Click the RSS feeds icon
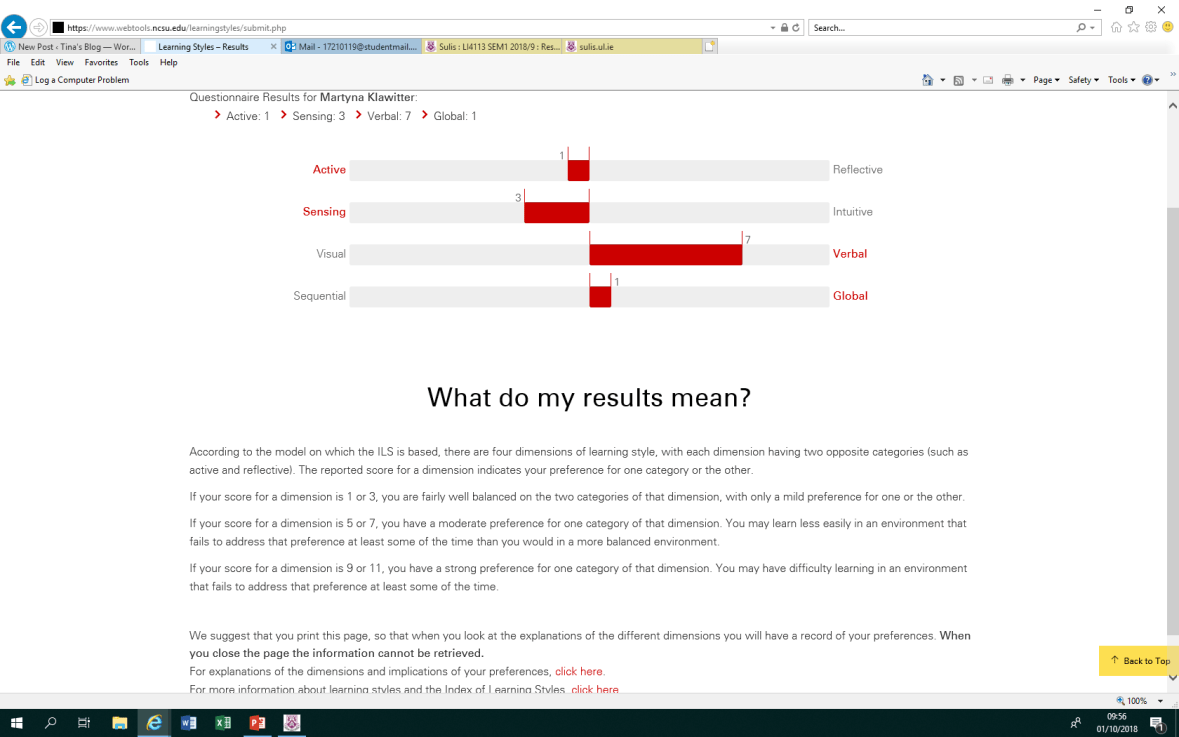1179x737 pixels. click(x=959, y=80)
